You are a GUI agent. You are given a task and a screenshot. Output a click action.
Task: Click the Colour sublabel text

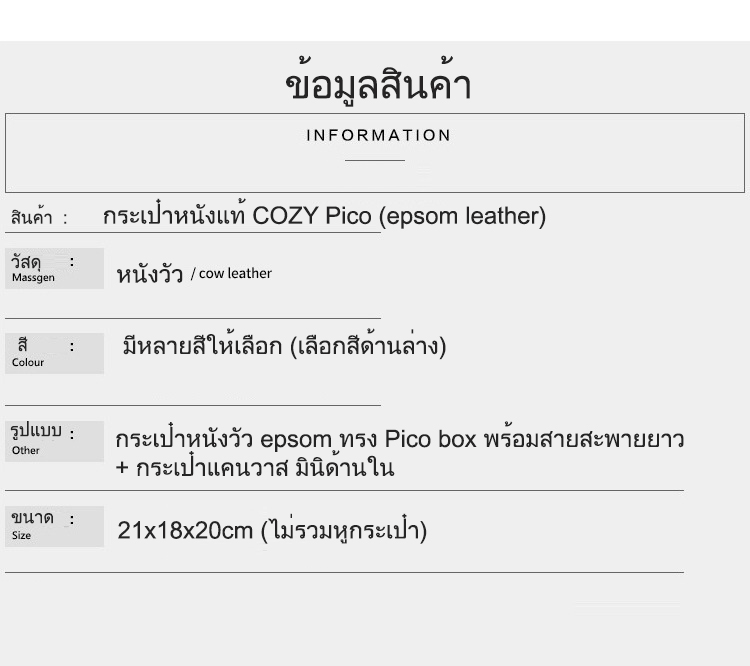point(28,362)
